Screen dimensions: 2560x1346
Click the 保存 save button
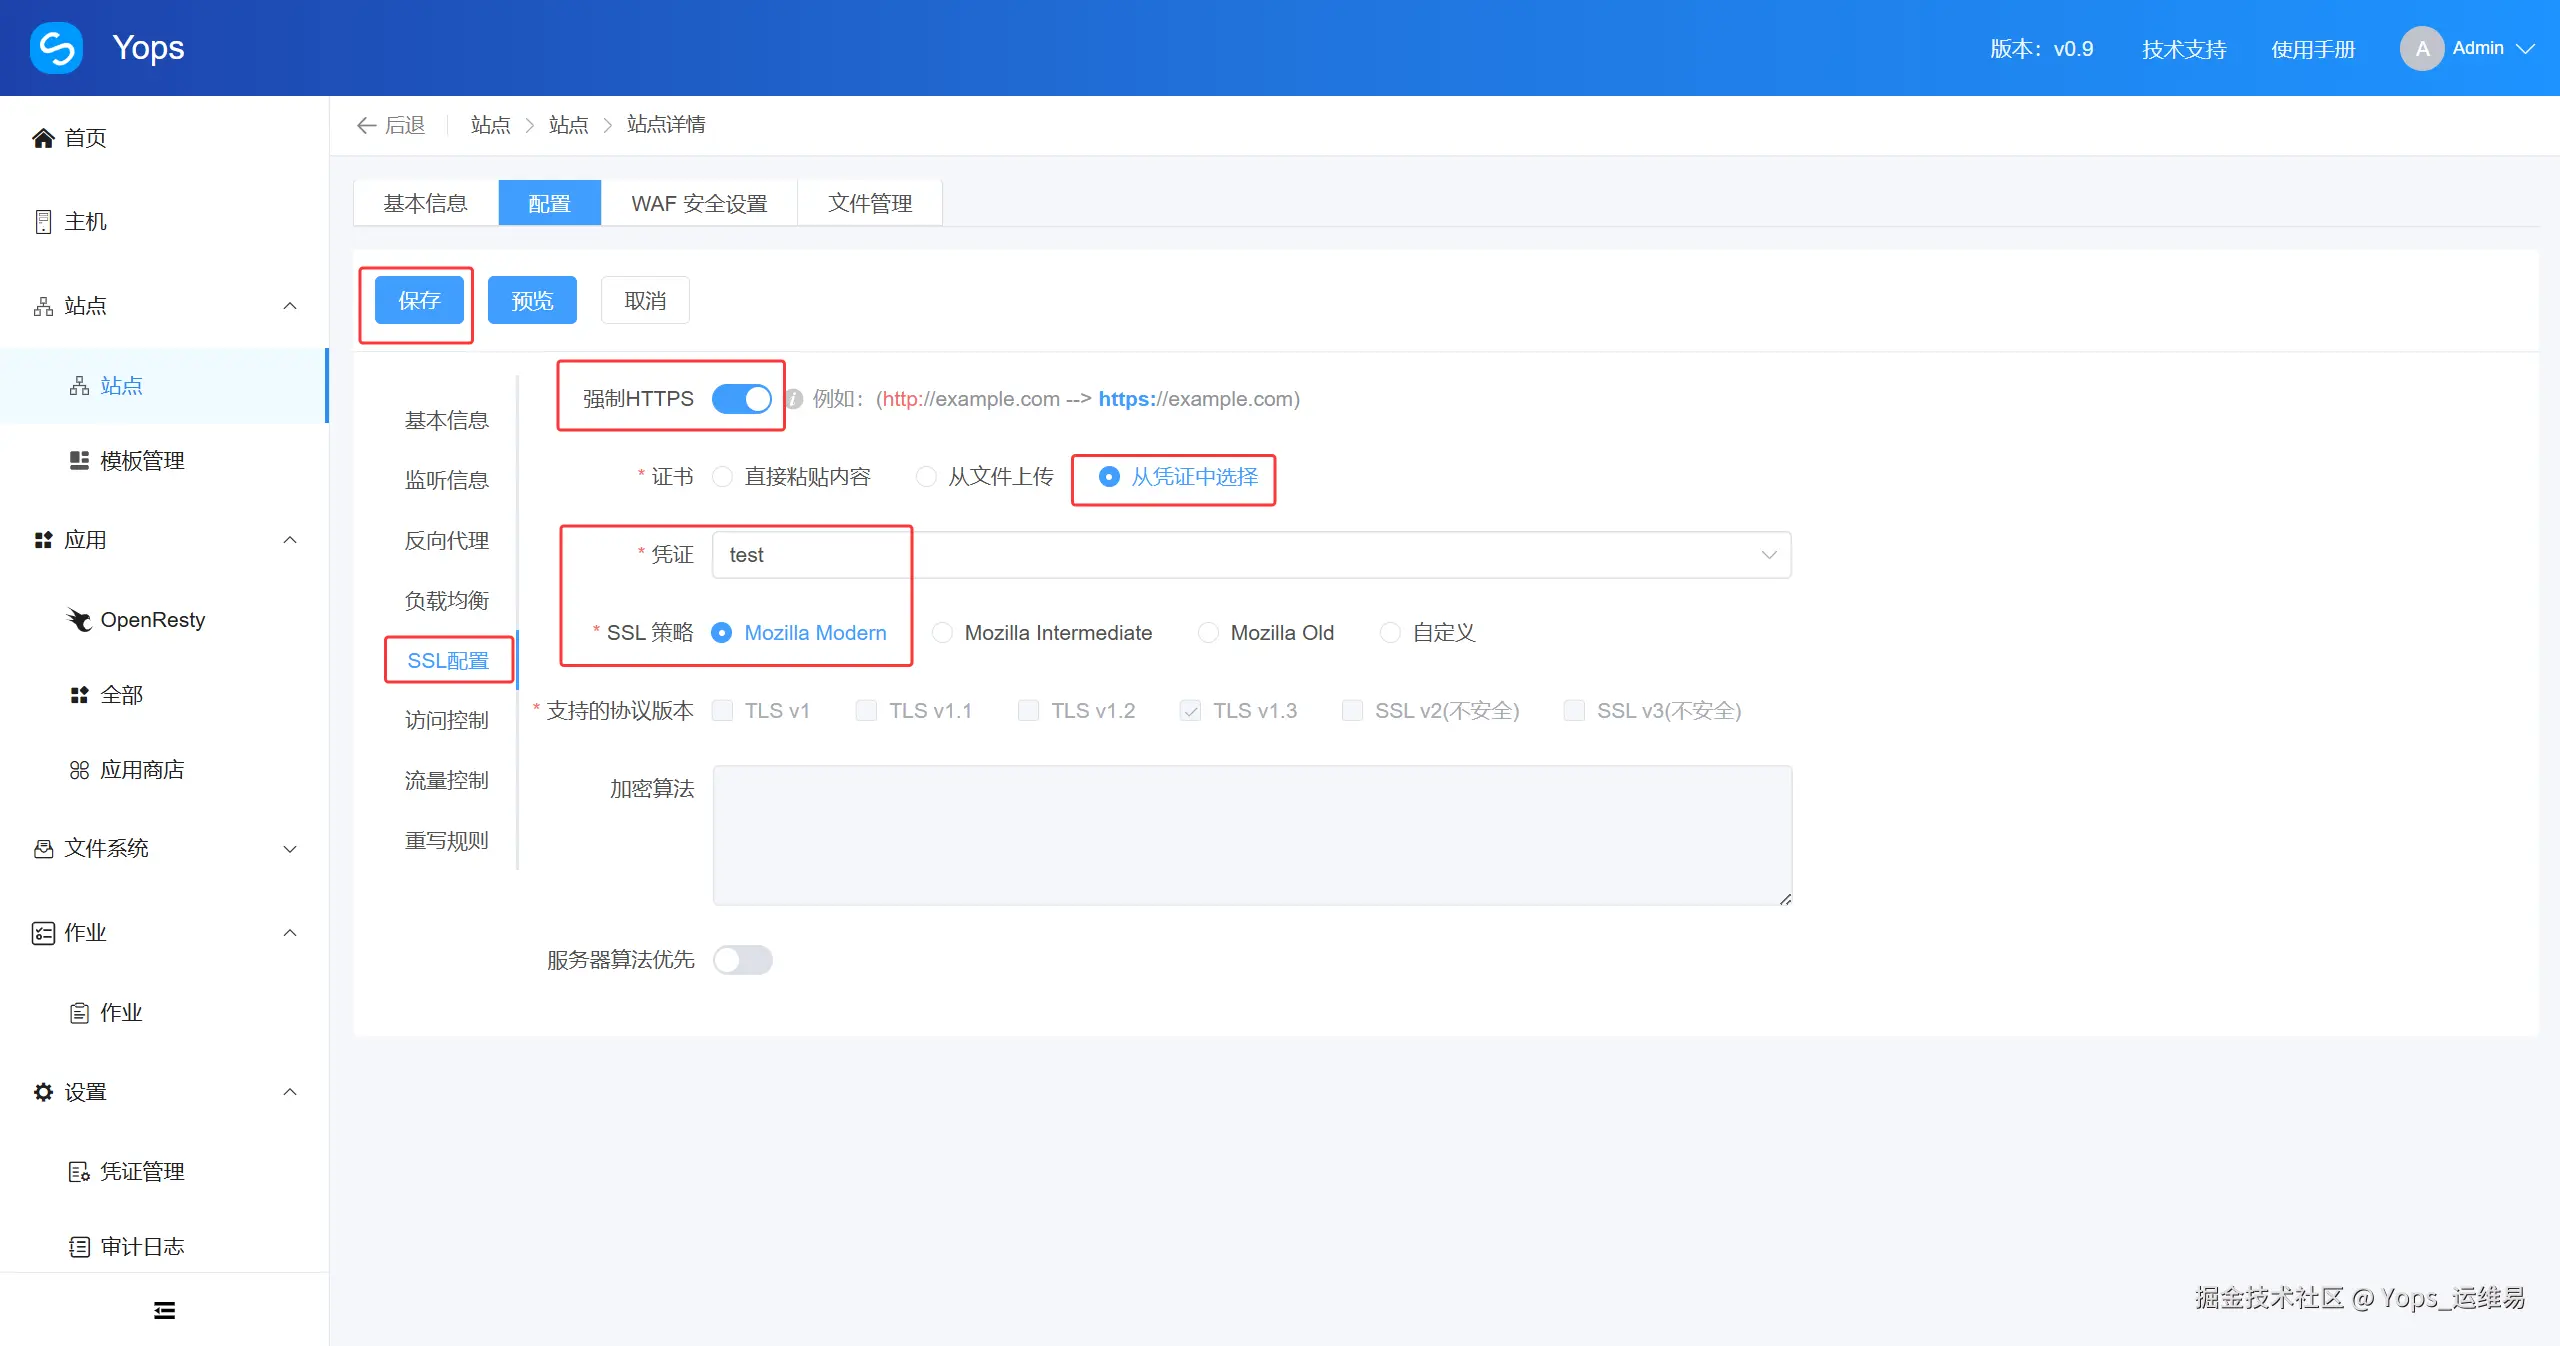(419, 300)
